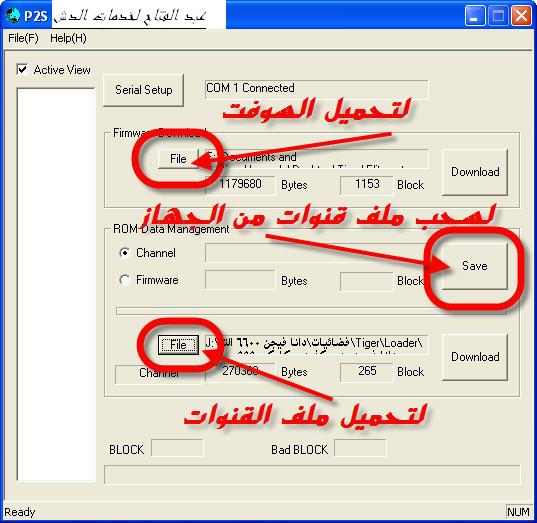537x523 pixels.
Task: Click the bottom progress bar
Action: coord(312,475)
